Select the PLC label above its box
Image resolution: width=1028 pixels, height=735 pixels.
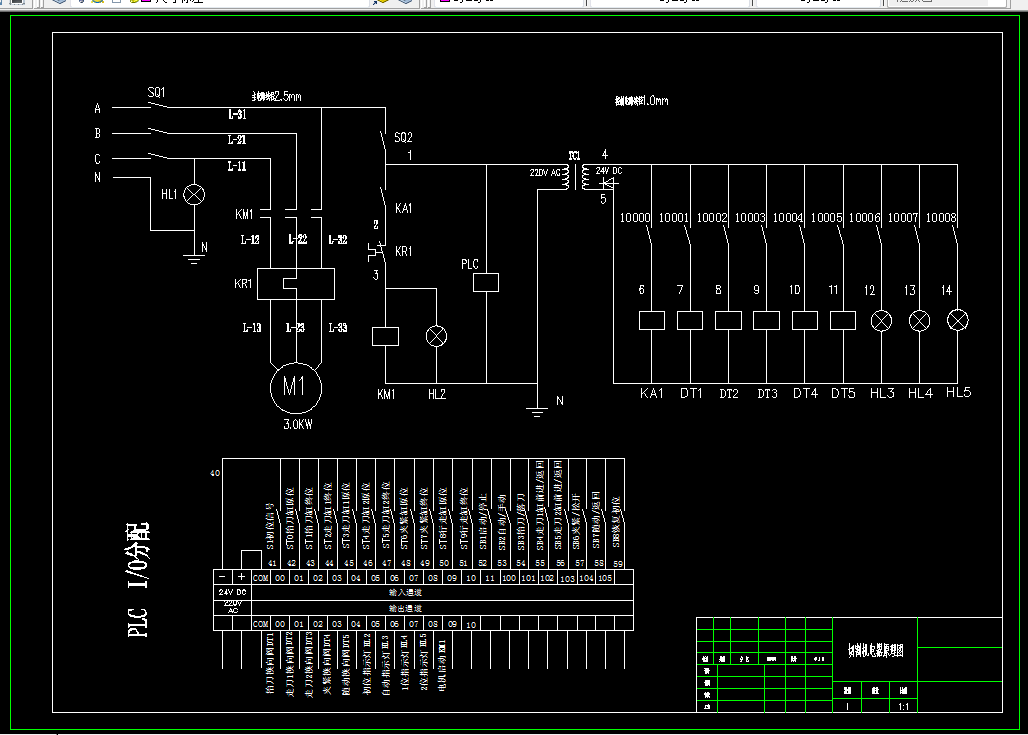click(469, 264)
